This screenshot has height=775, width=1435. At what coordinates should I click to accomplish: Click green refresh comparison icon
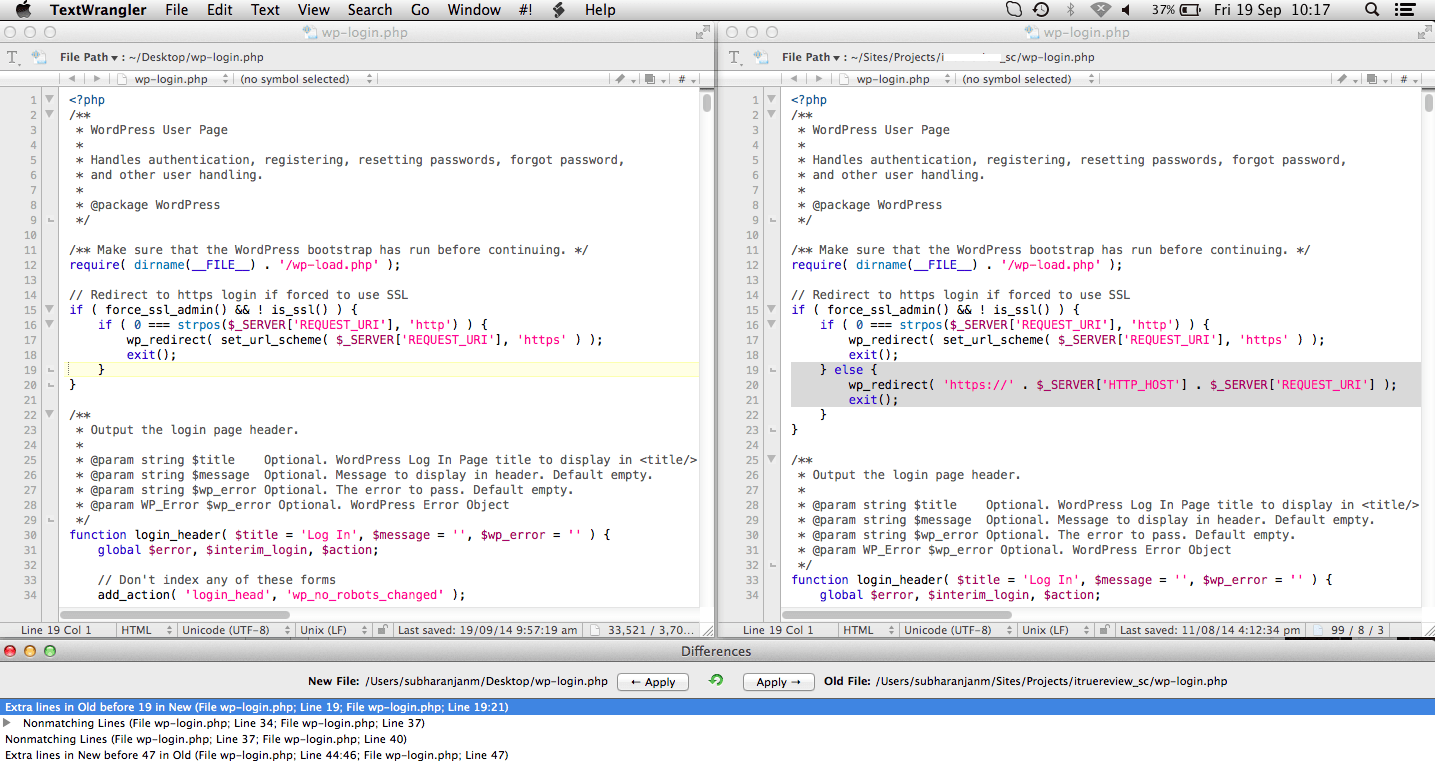[715, 681]
